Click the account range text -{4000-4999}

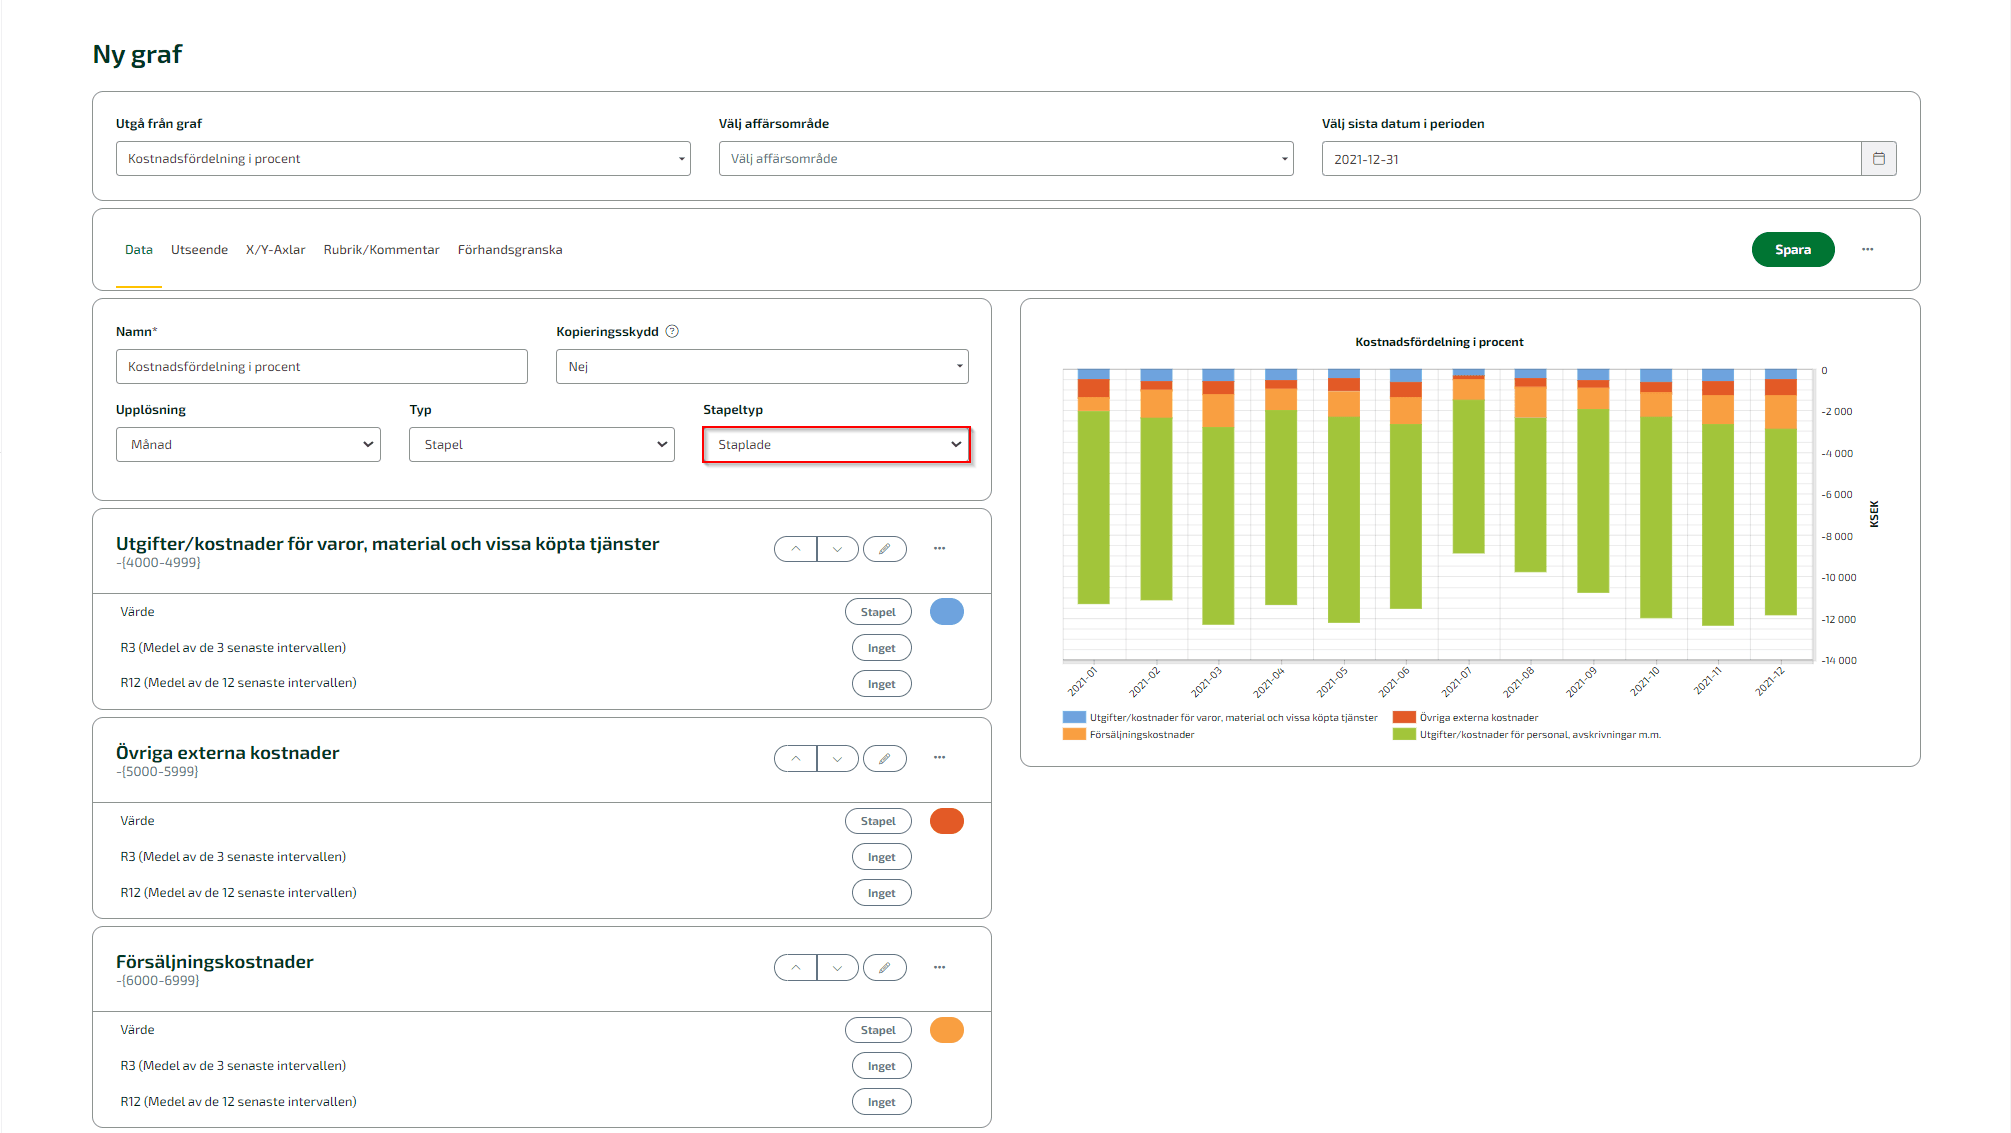pyautogui.click(x=158, y=563)
